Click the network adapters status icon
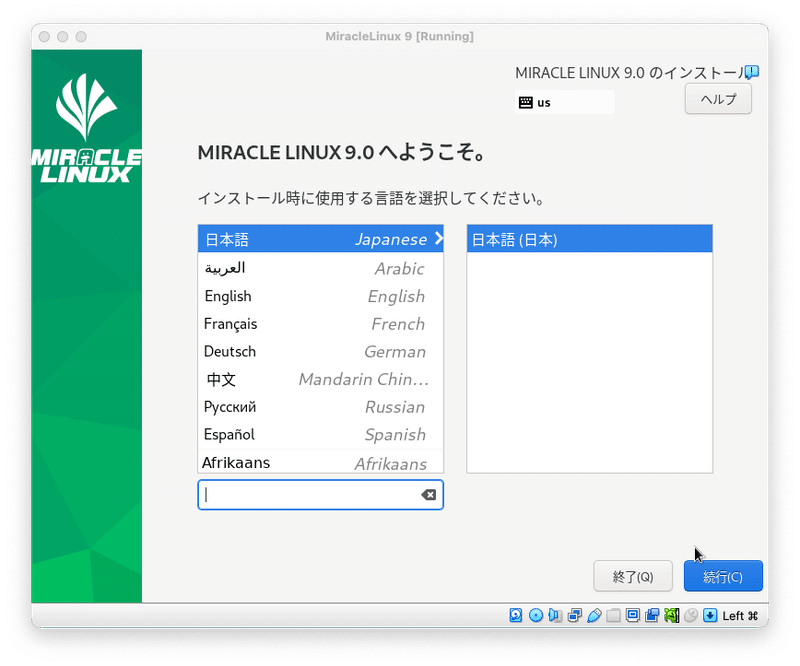Screen dimensions: 800x666 click(x=574, y=615)
